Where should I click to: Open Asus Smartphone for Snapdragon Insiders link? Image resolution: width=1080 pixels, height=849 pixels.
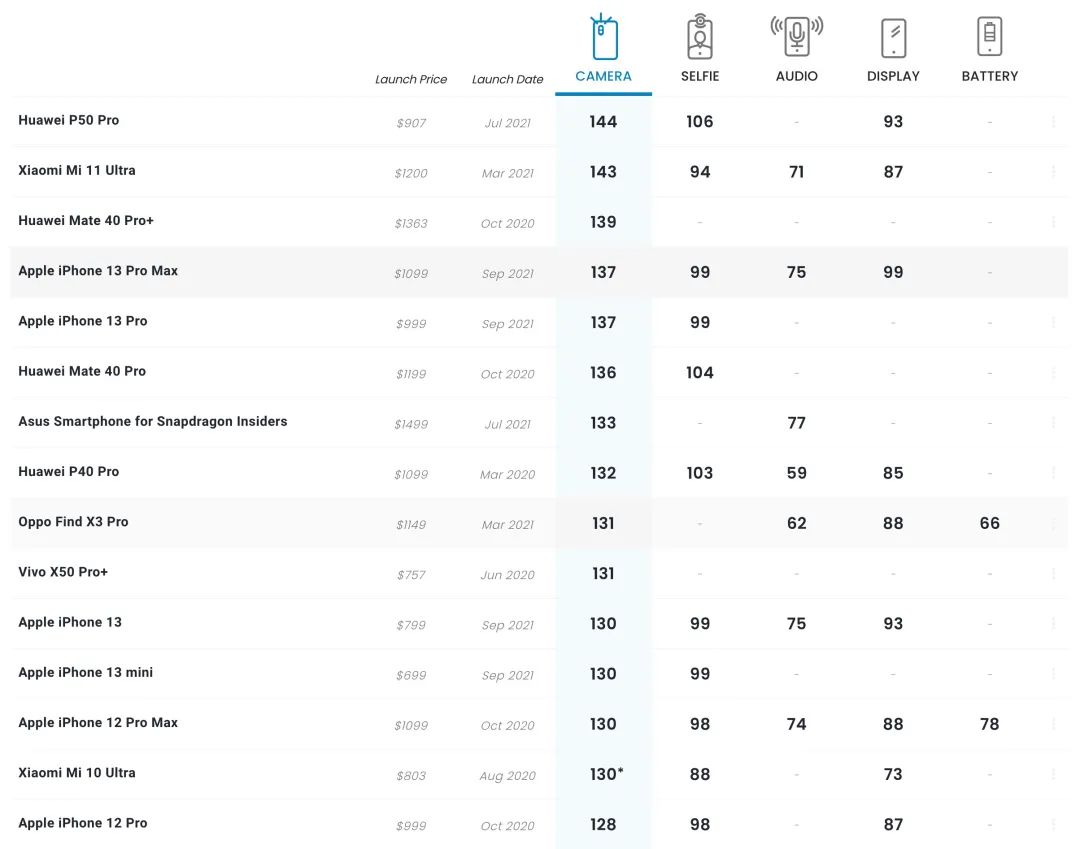point(152,421)
